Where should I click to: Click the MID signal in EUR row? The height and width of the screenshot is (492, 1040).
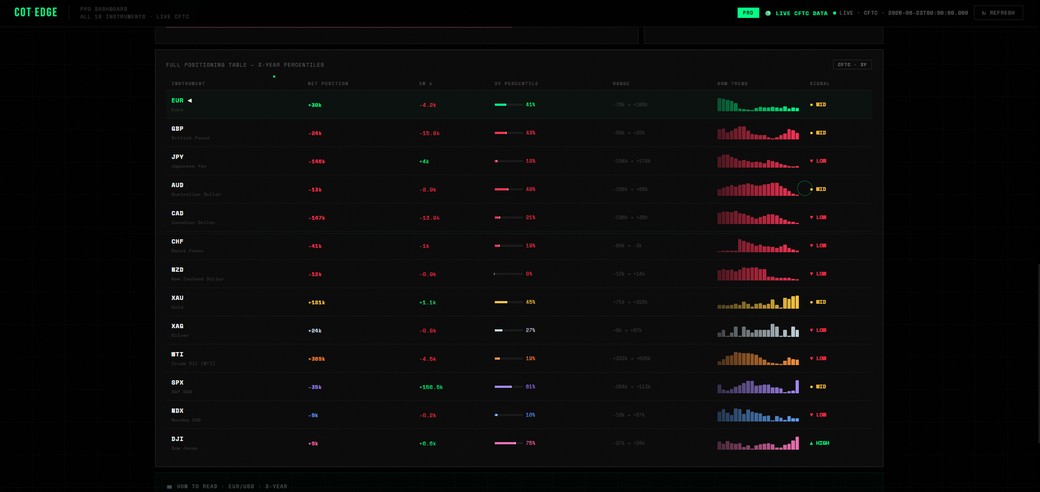click(818, 105)
